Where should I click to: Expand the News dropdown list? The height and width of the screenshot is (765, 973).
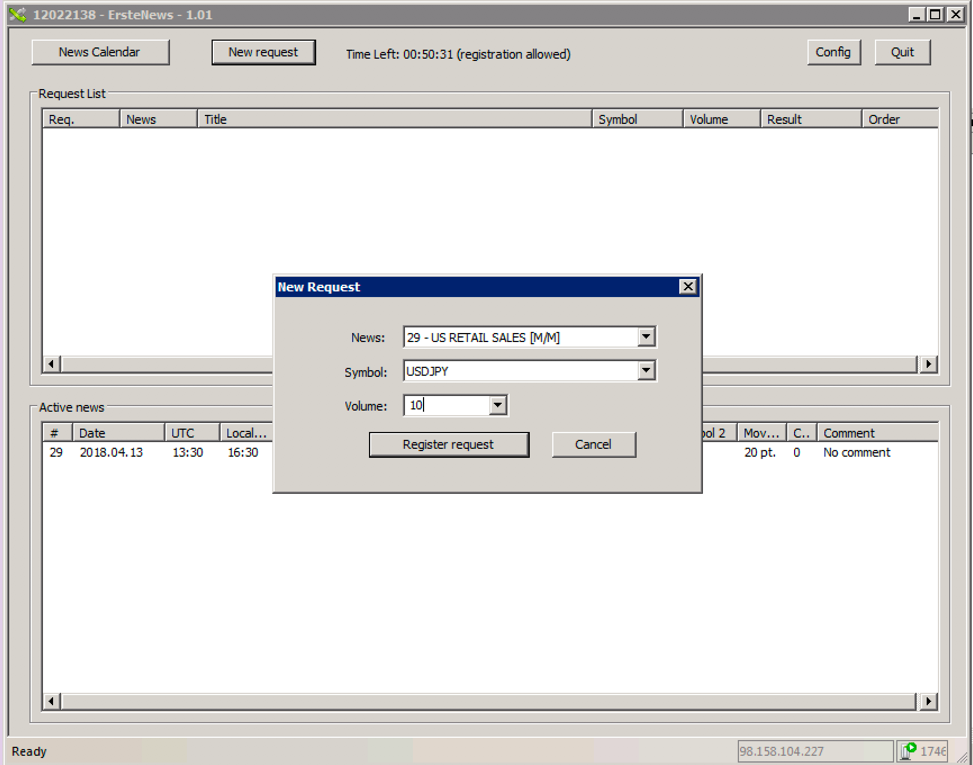point(646,338)
